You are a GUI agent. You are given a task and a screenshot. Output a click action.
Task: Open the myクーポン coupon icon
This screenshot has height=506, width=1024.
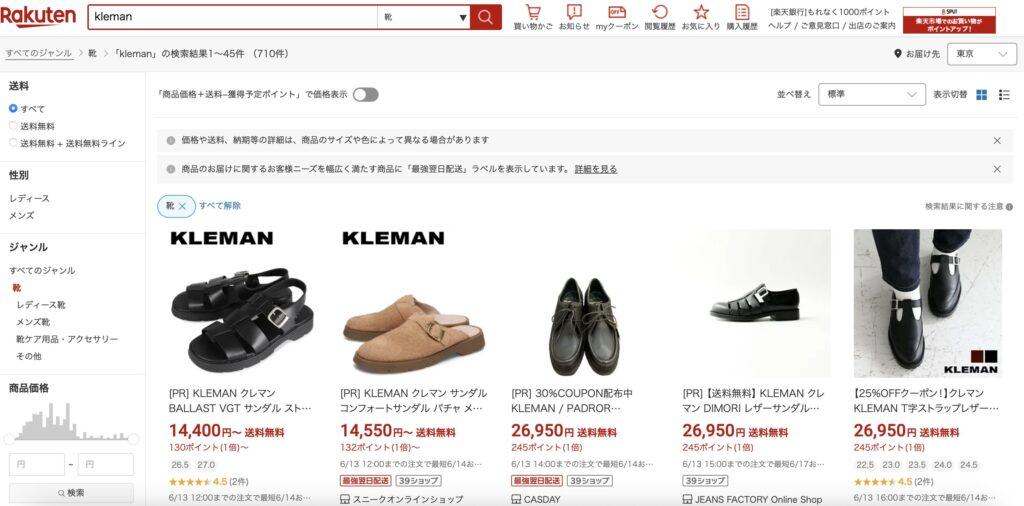click(x=616, y=12)
